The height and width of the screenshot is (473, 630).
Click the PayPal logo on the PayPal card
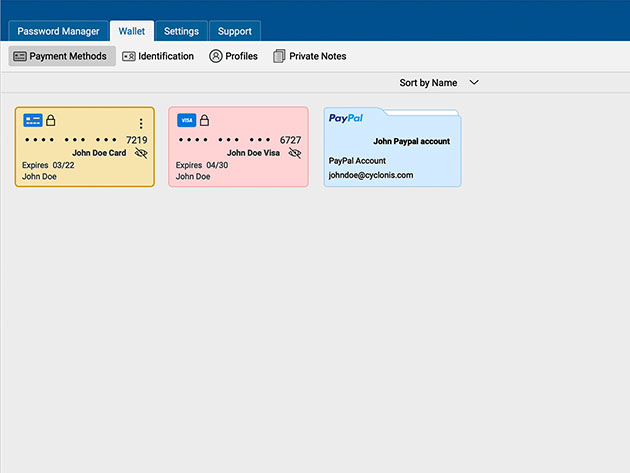coord(345,118)
